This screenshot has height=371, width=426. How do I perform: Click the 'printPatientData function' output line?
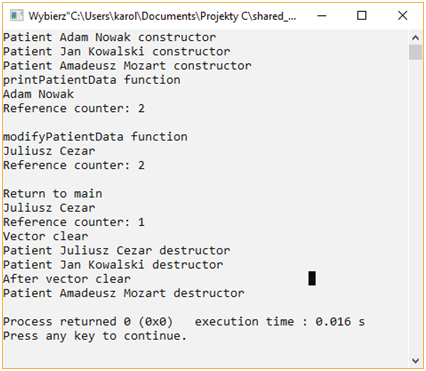[x=92, y=80]
